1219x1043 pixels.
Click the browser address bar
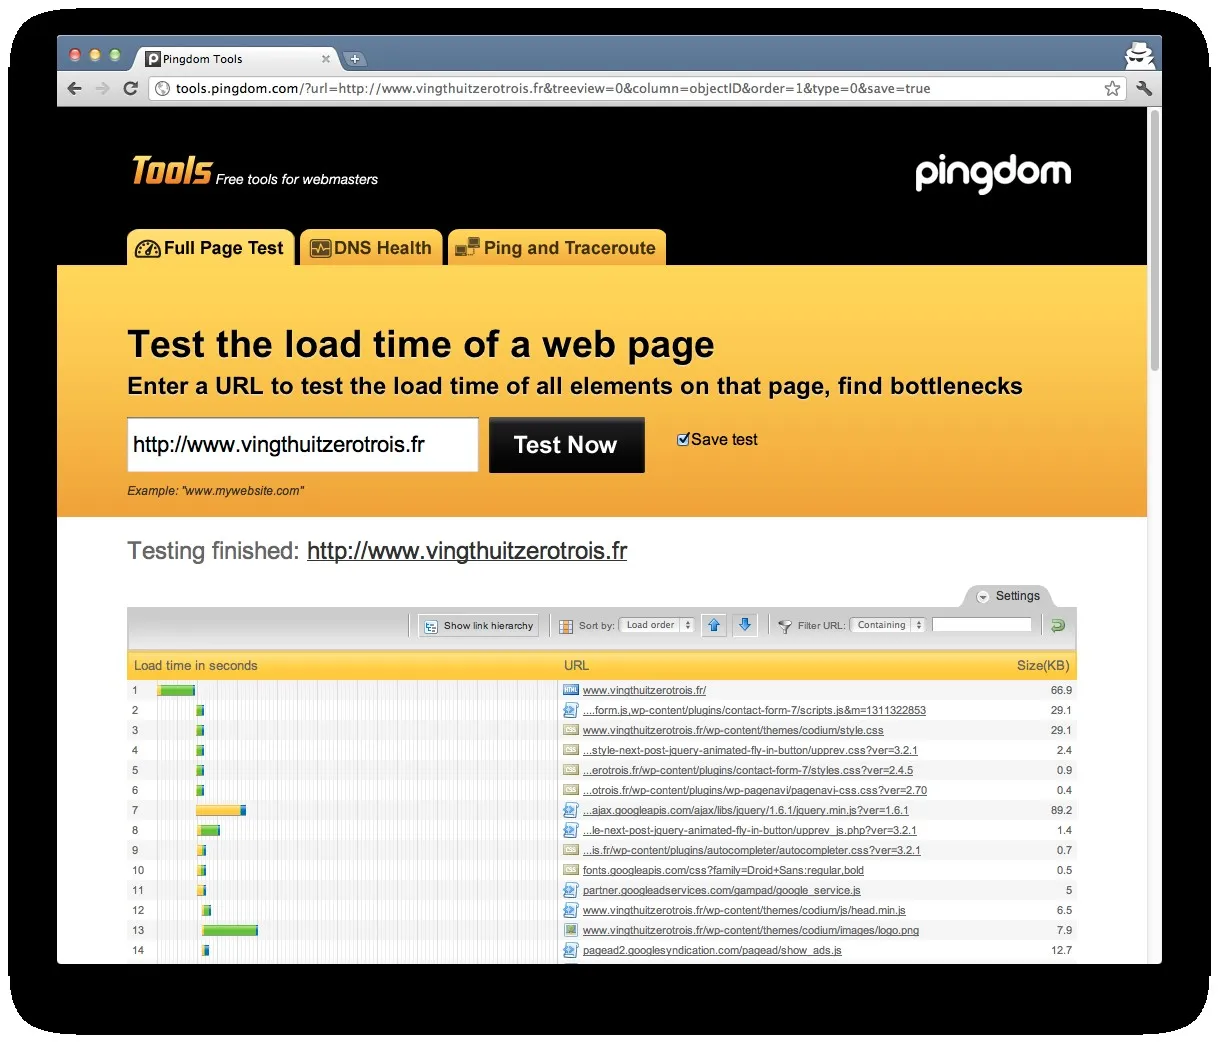pos(635,89)
